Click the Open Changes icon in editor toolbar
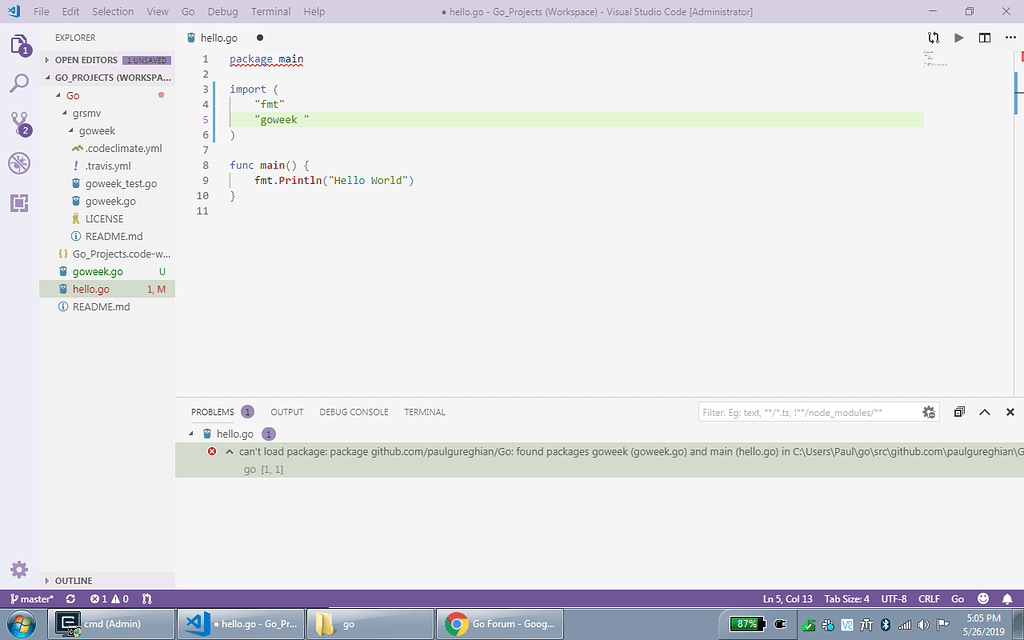 point(933,38)
